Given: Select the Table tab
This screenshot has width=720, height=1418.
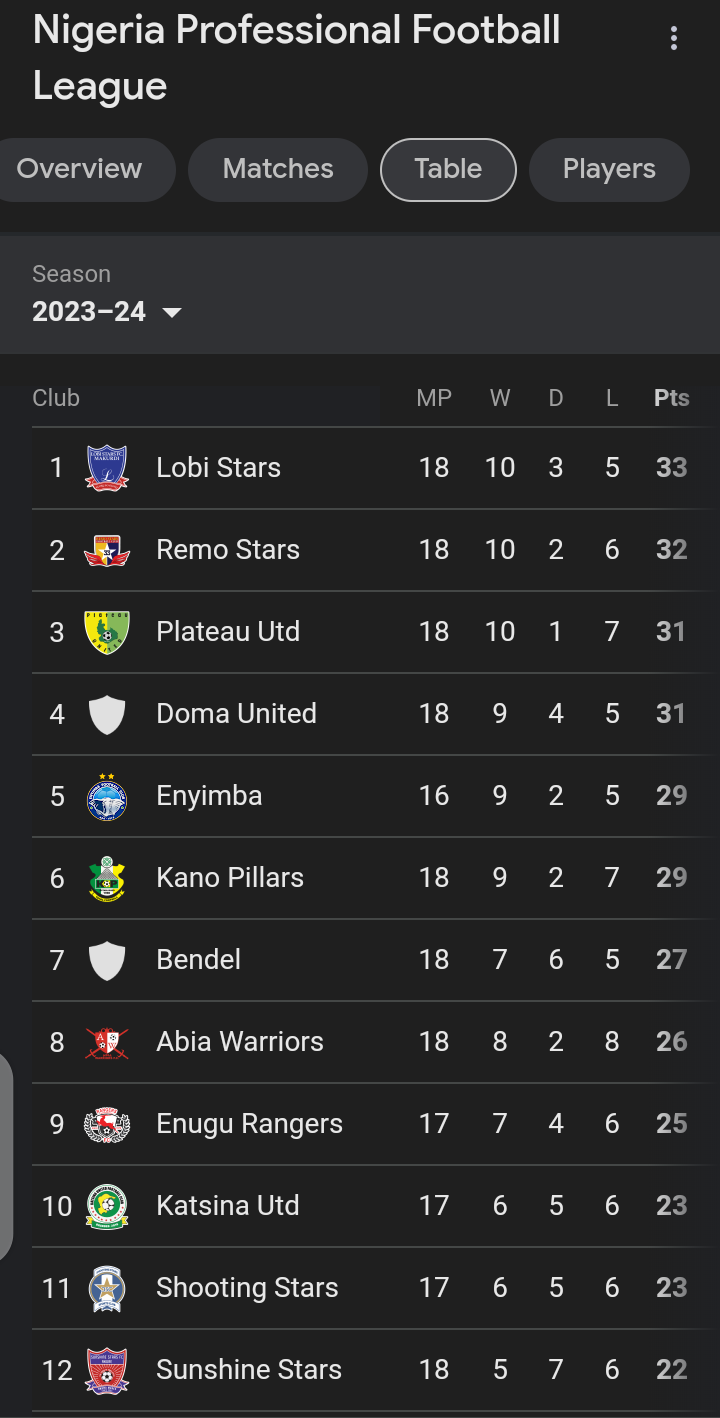Looking at the screenshot, I should 448,169.
